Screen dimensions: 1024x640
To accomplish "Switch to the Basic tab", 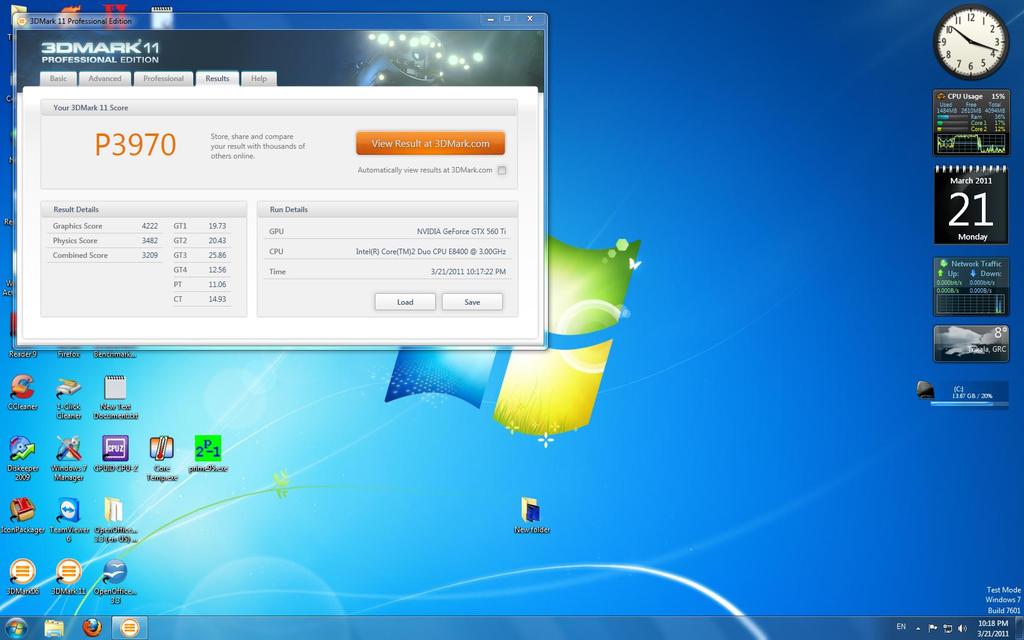I will [58, 78].
